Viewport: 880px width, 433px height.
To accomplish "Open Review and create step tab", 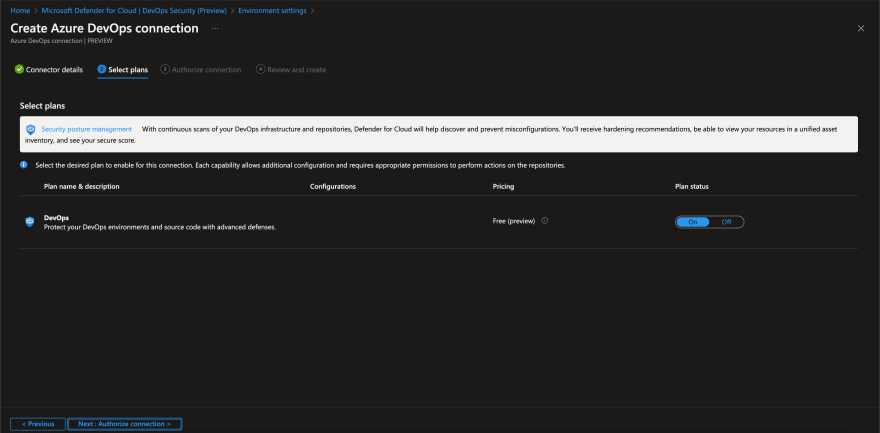I will (x=291, y=70).
